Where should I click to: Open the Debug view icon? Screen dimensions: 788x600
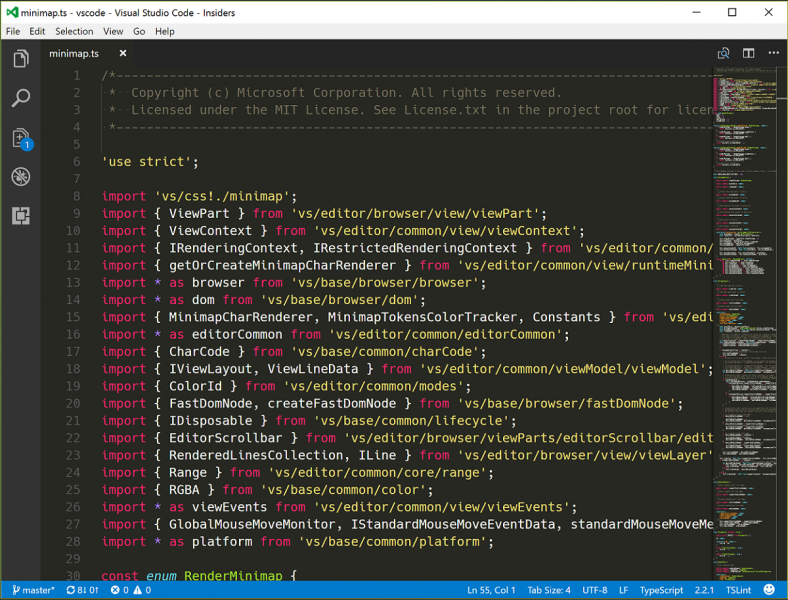20,177
